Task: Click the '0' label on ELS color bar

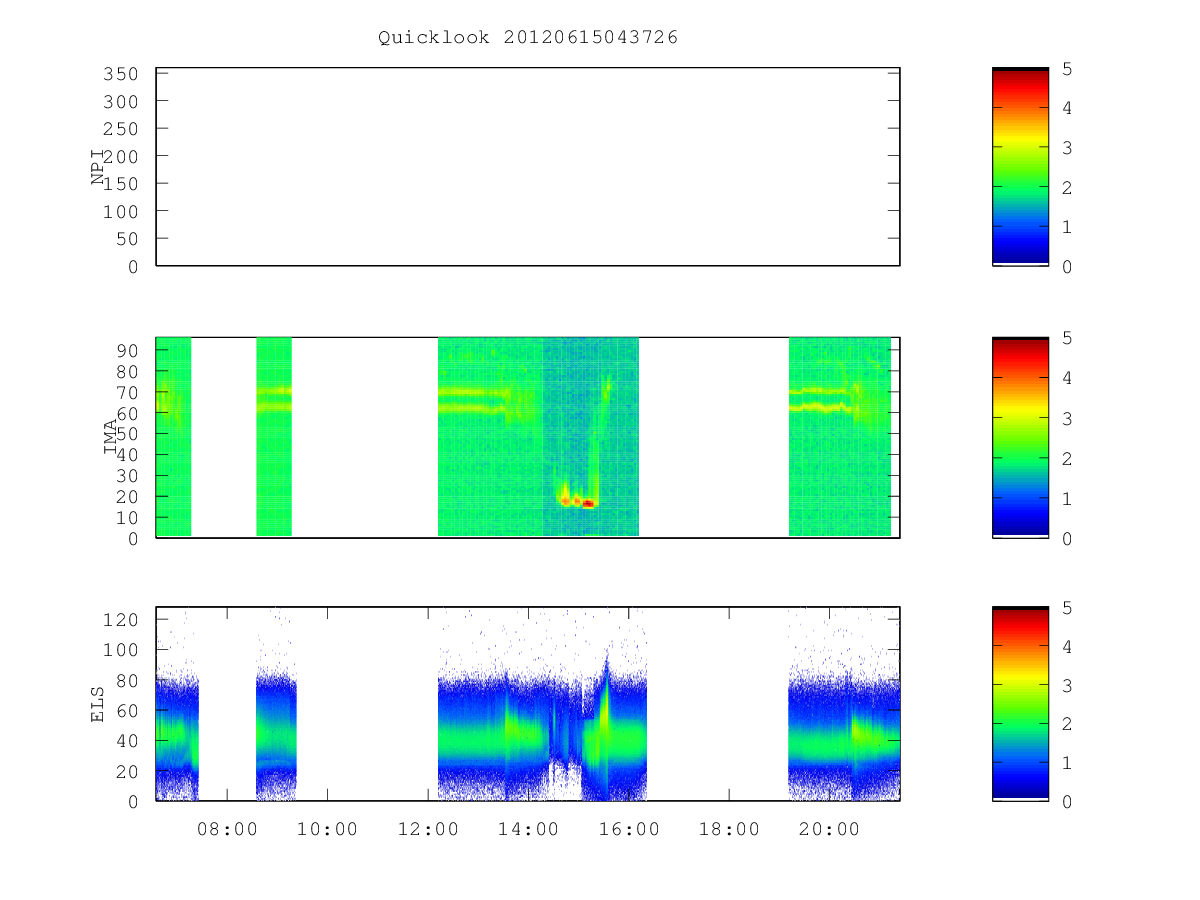Action: tap(1068, 802)
